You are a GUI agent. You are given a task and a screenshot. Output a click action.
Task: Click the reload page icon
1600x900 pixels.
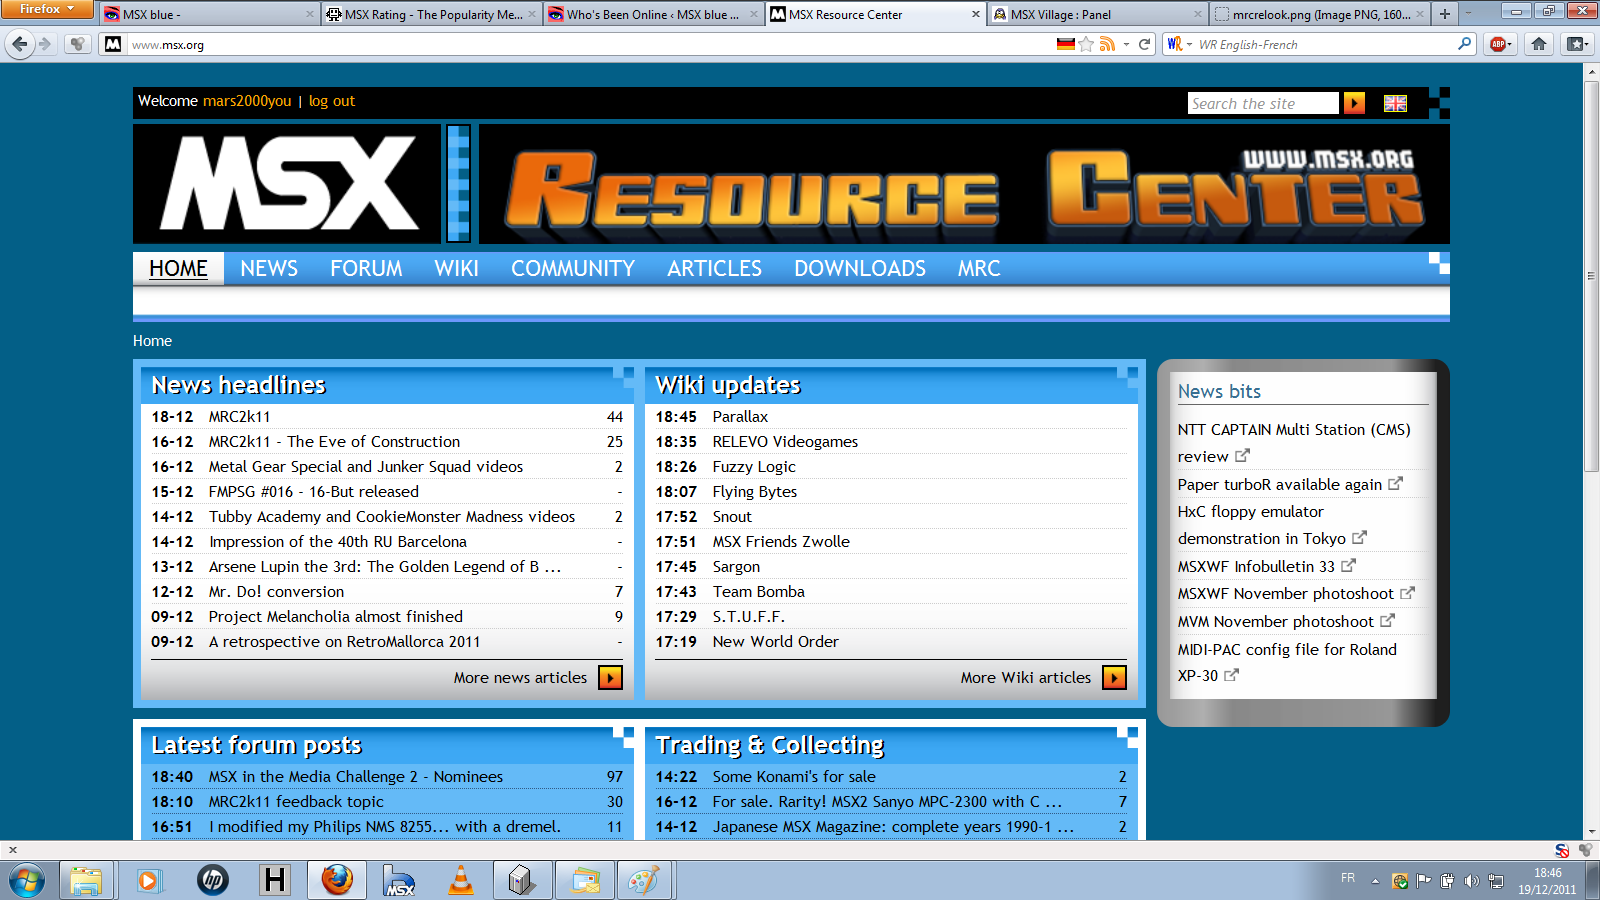[x=1145, y=44]
